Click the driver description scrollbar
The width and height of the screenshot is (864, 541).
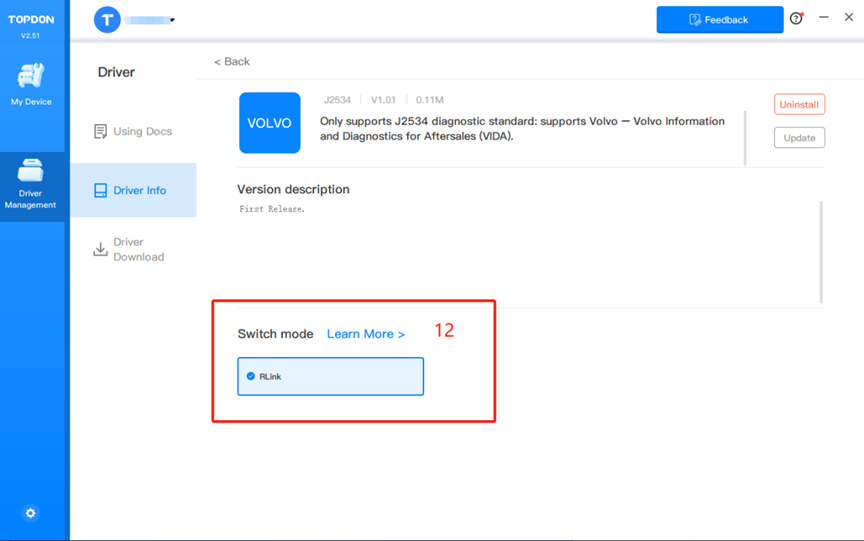(x=745, y=138)
